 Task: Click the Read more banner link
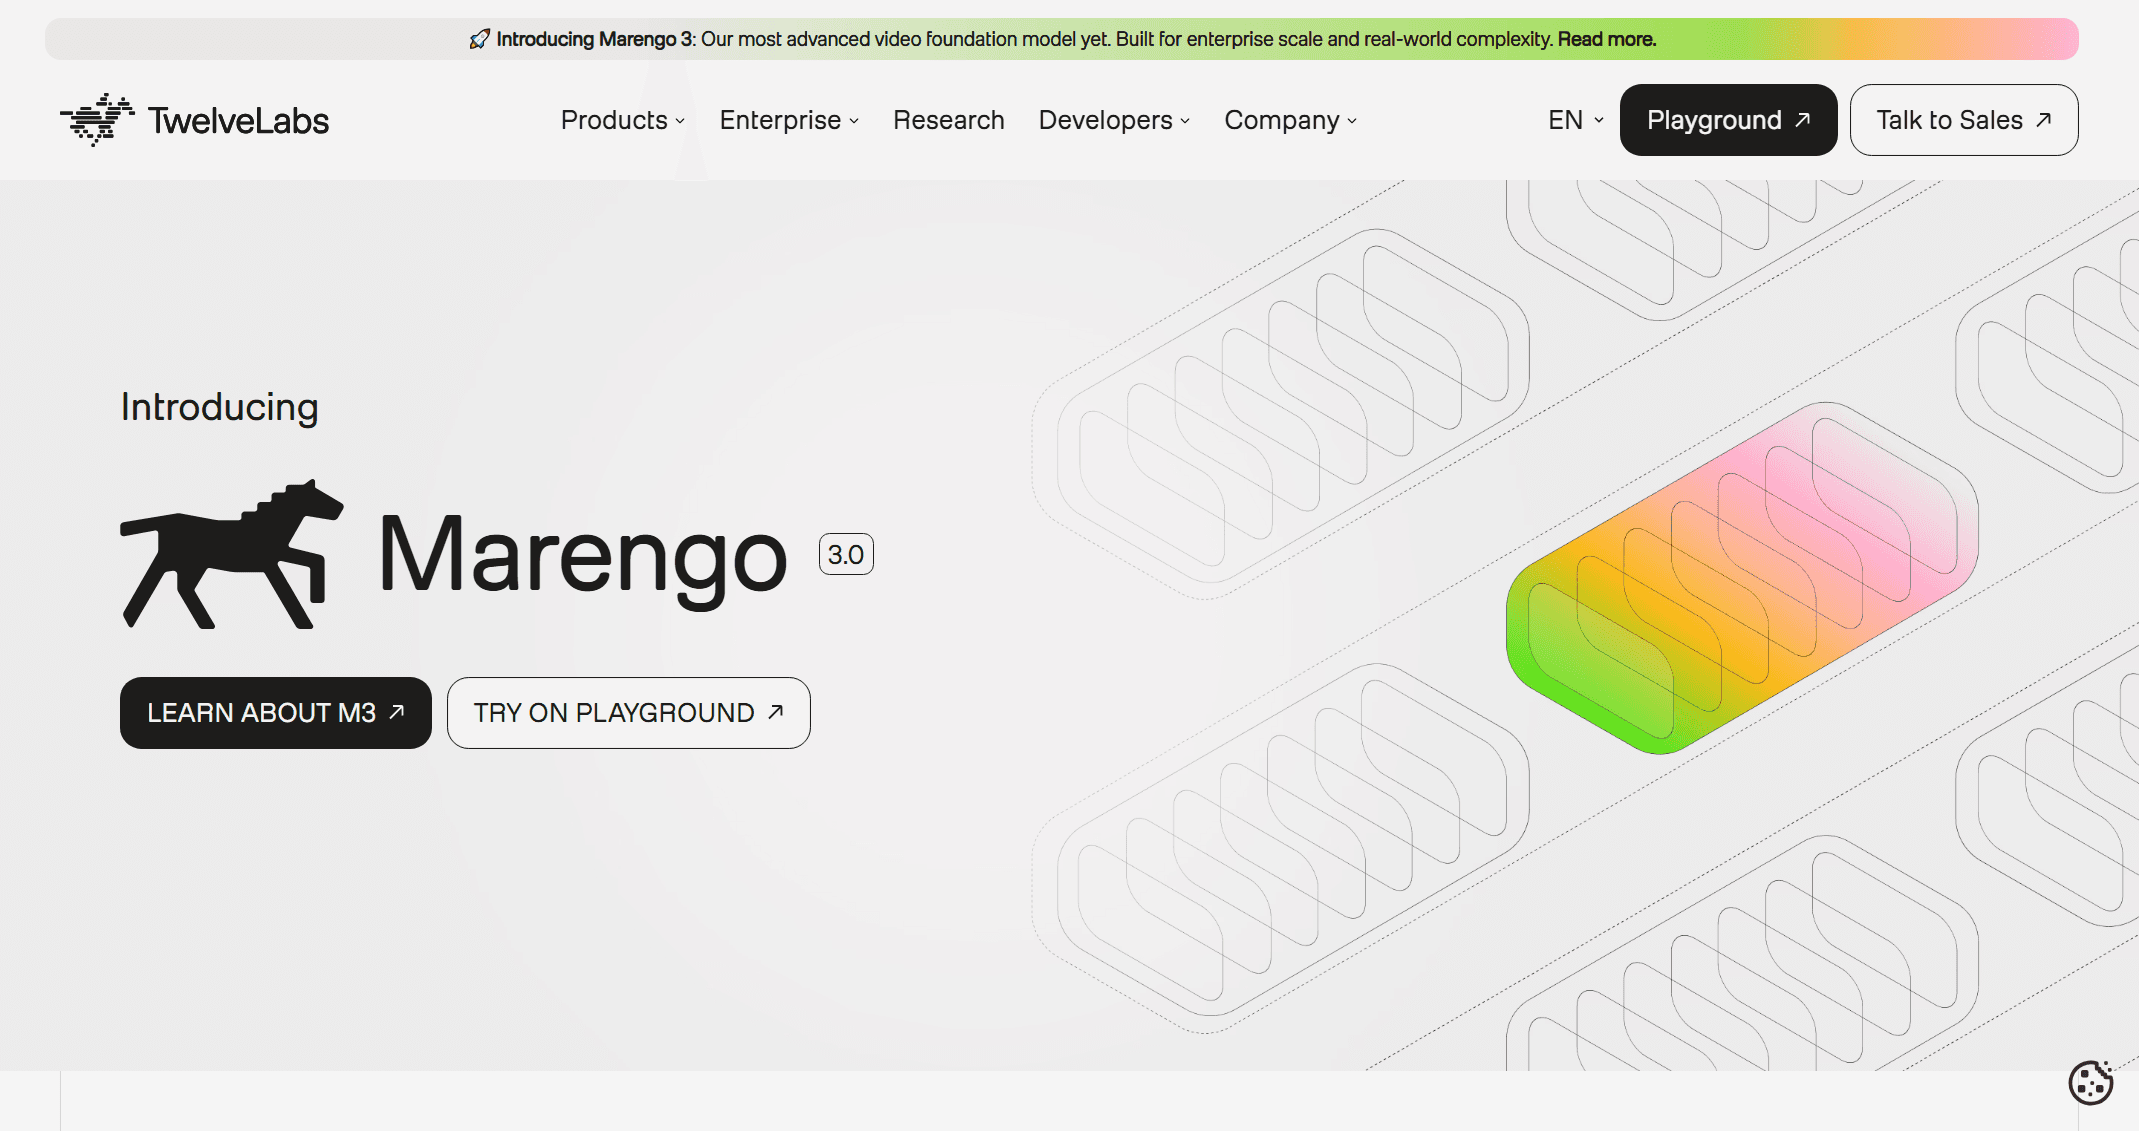coord(1606,39)
